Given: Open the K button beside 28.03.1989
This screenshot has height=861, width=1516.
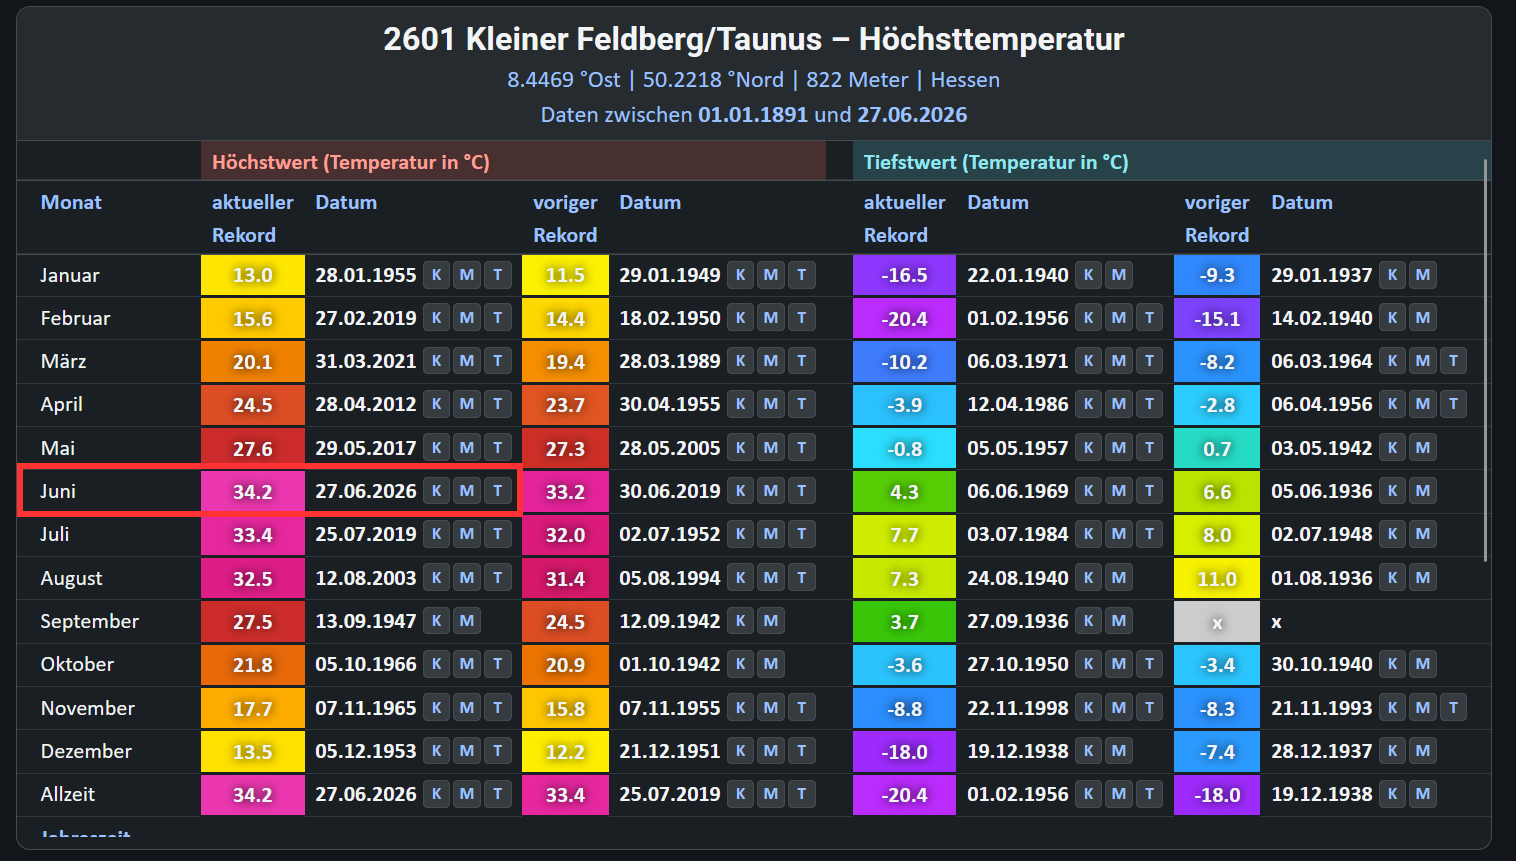Looking at the screenshot, I should (740, 361).
